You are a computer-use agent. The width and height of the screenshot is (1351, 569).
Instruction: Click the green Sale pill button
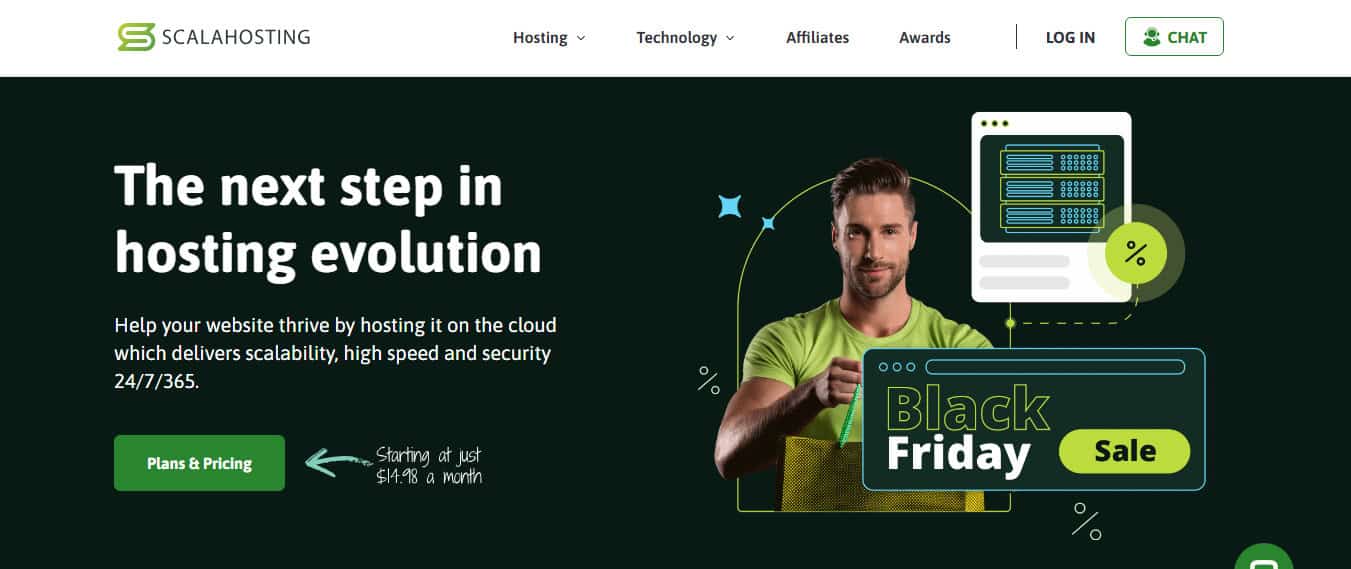tap(1124, 451)
